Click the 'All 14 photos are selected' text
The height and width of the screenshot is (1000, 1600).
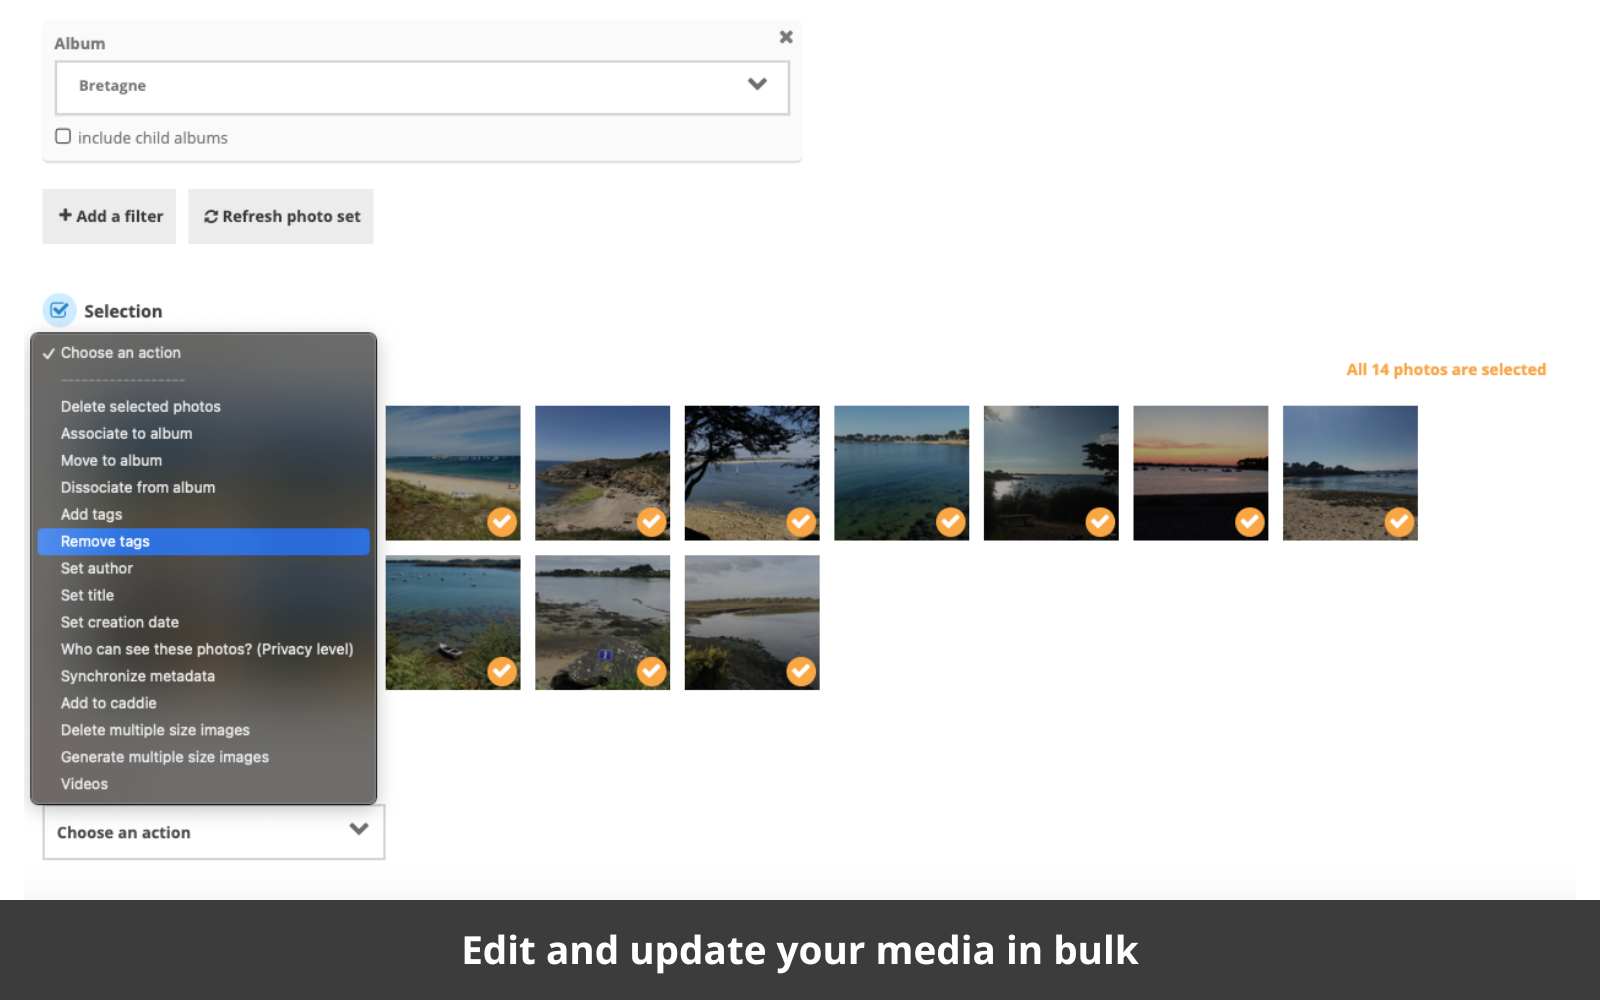tap(1446, 370)
